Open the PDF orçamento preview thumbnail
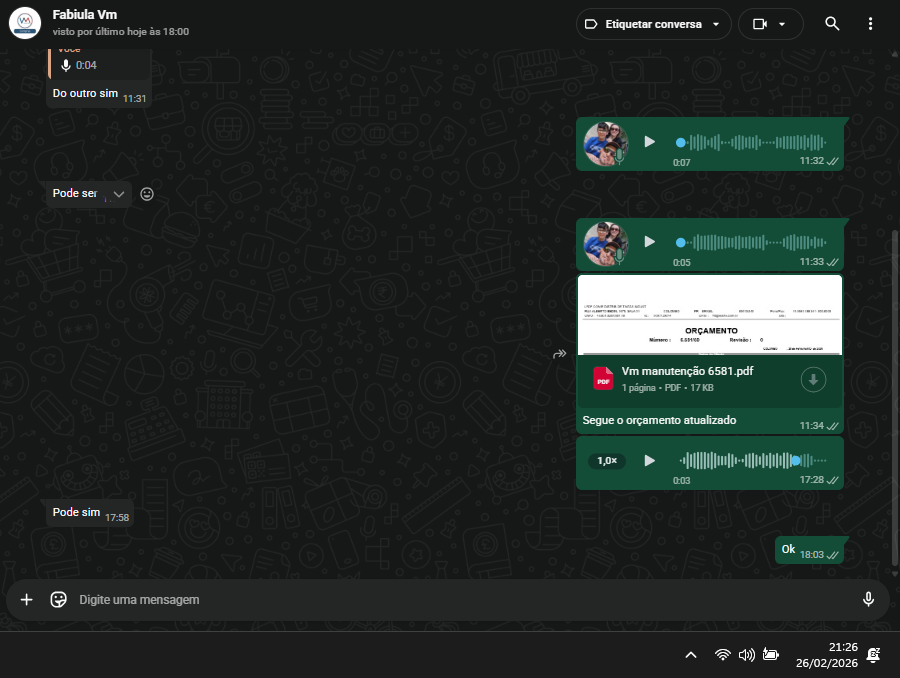Image resolution: width=900 pixels, height=678 pixels. tap(710, 315)
